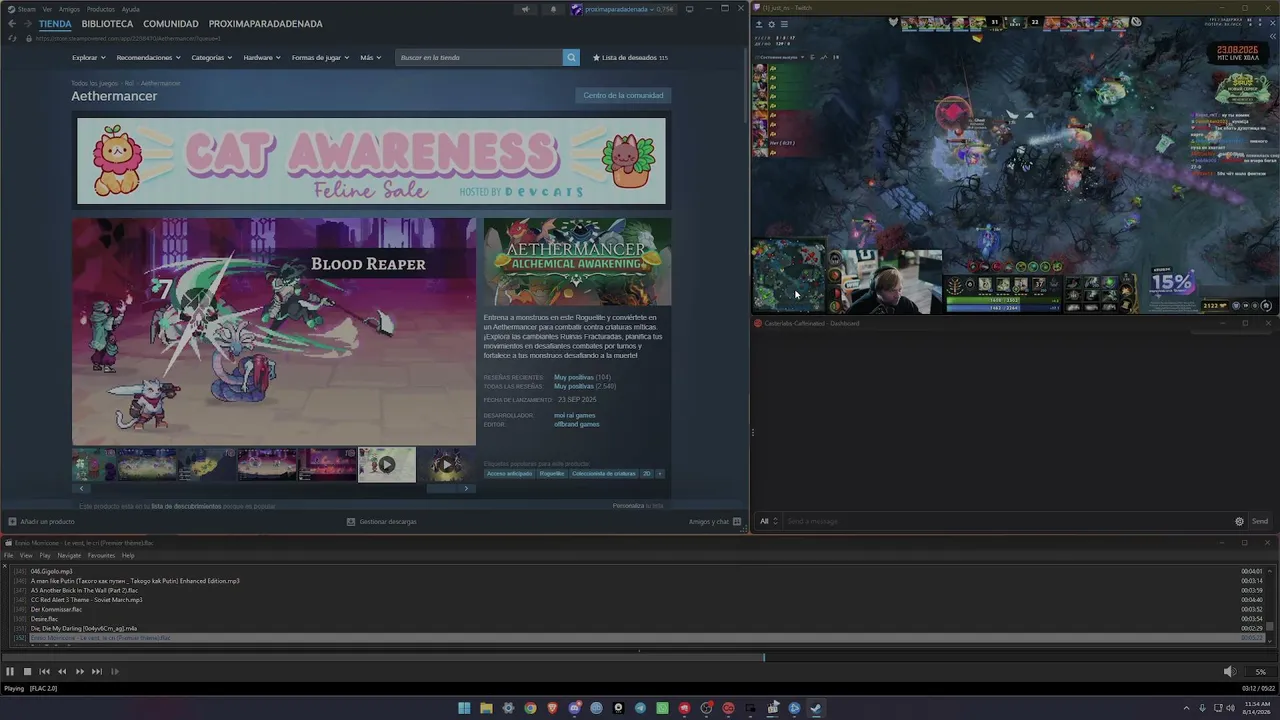The image size is (1280, 720).
Task: Open Steam notifications bell
Action: [553, 9]
